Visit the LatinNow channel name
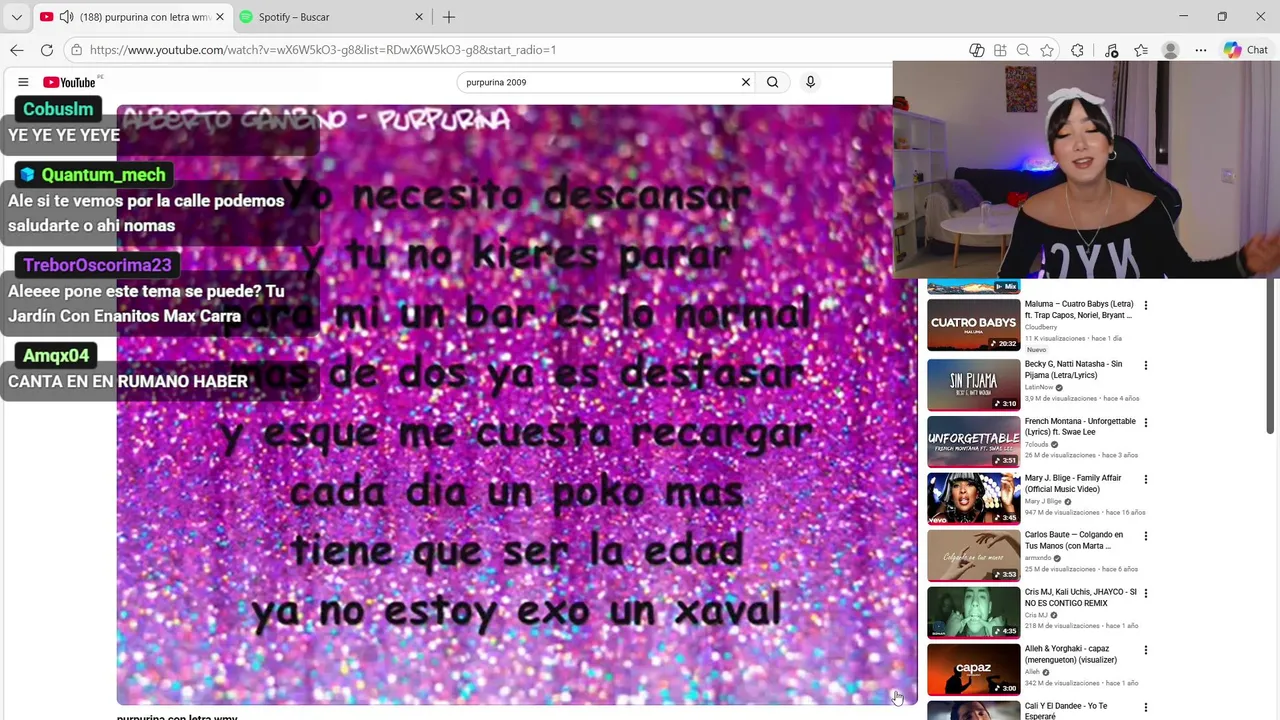 (x=1039, y=387)
